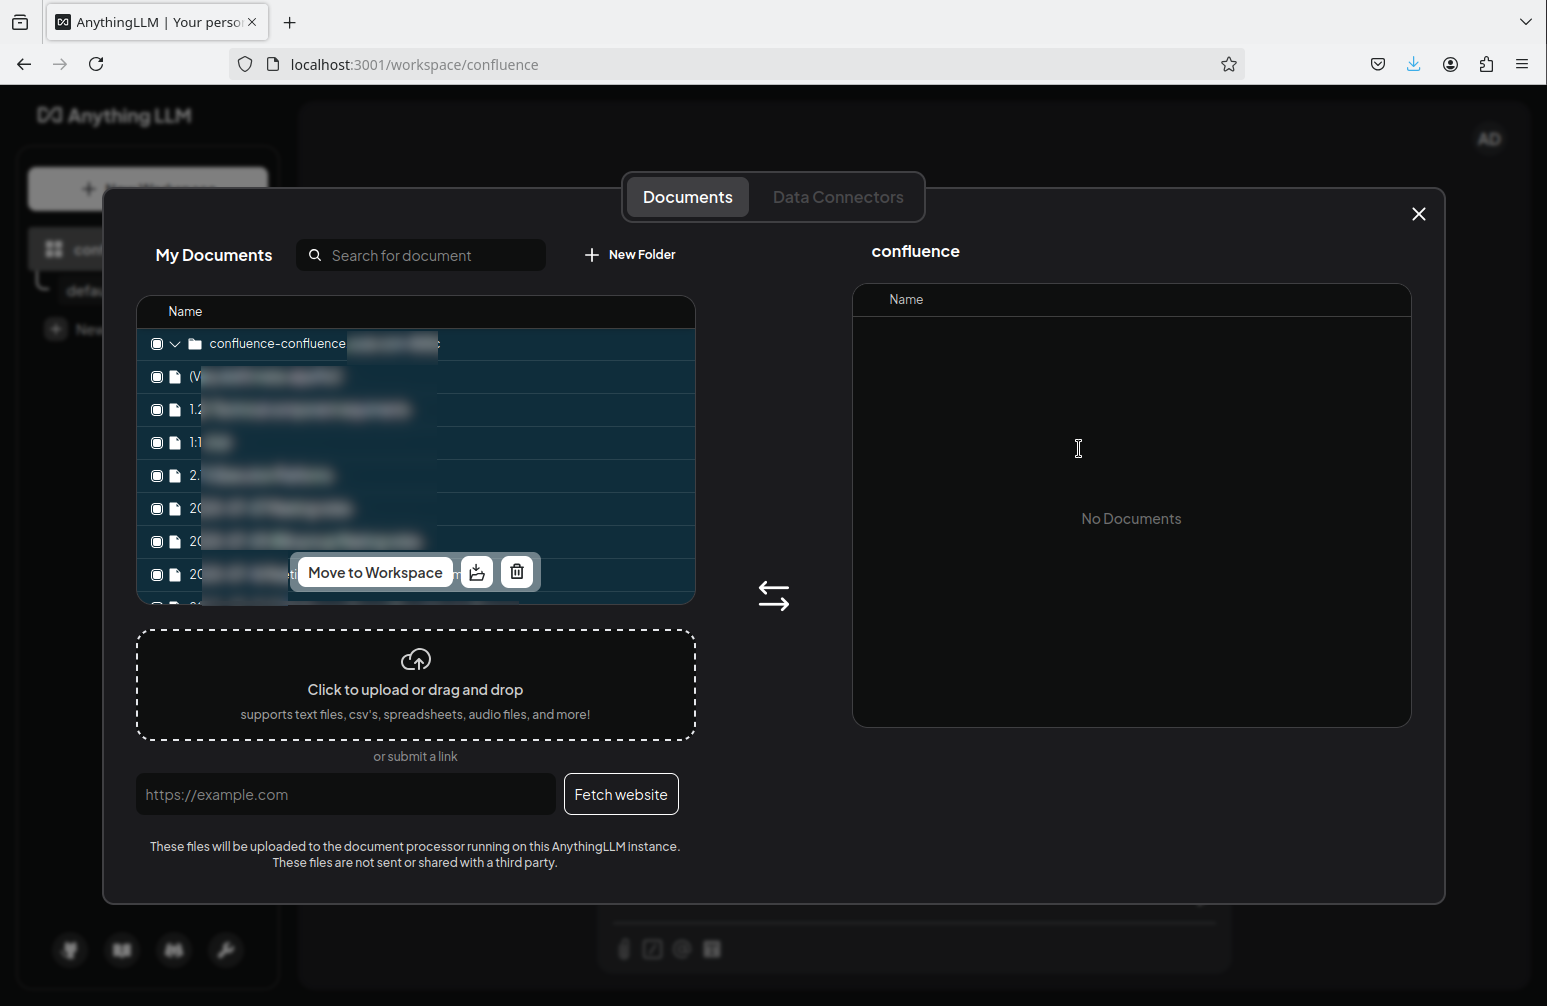Collapse the confluence-confluence folder chevron
This screenshot has width=1547, height=1006.
click(x=175, y=344)
